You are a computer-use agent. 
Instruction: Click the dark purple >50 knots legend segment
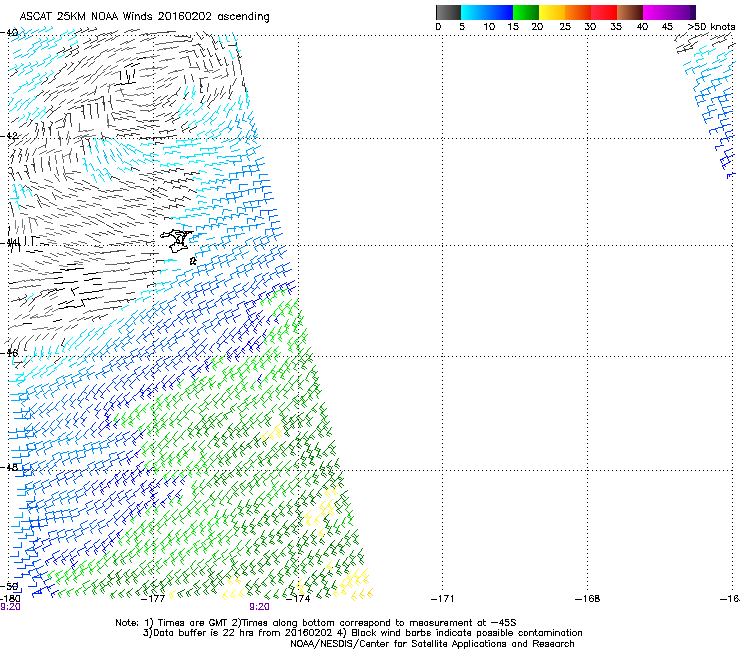point(693,12)
